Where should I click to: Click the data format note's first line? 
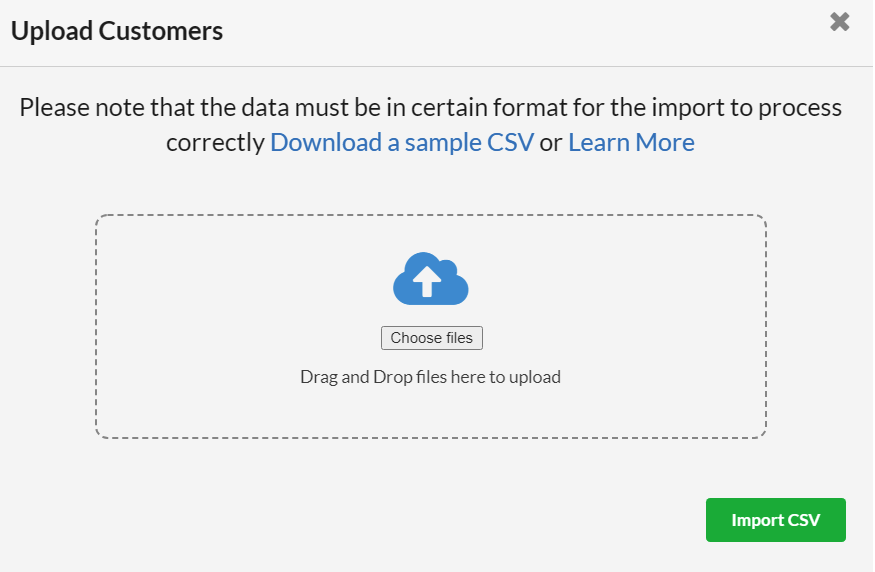[431, 107]
